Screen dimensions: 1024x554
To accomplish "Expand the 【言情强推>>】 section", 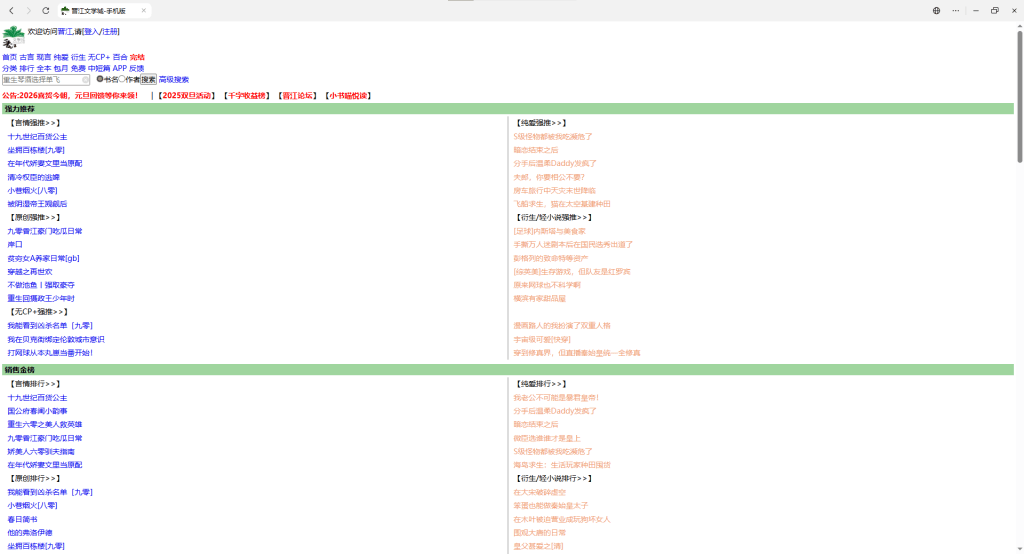I will (35, 123).
